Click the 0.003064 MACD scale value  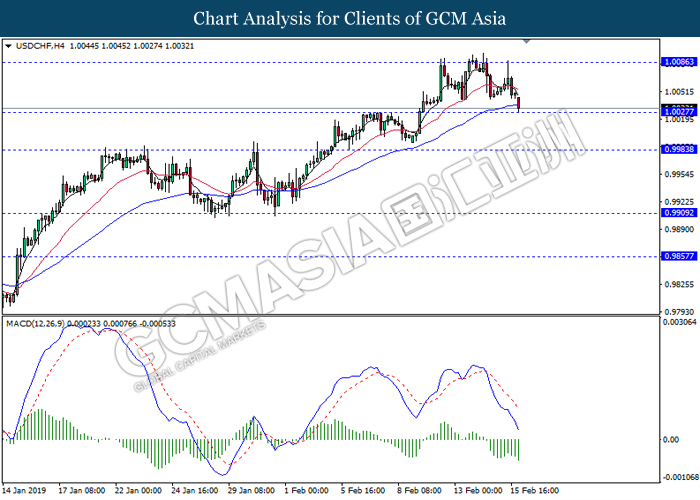click(x=679, y=322)
